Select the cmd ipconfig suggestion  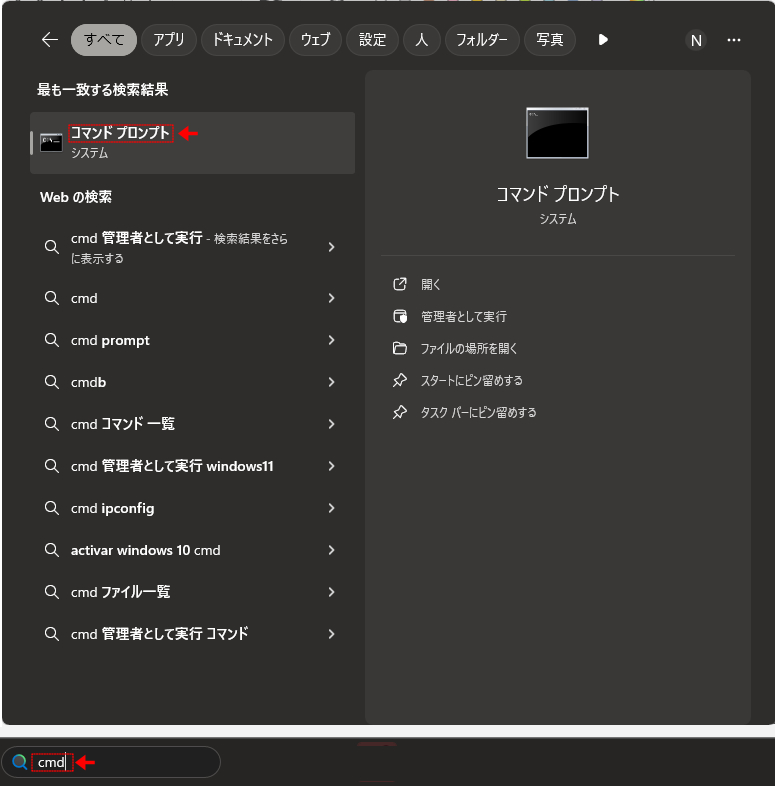192,508
